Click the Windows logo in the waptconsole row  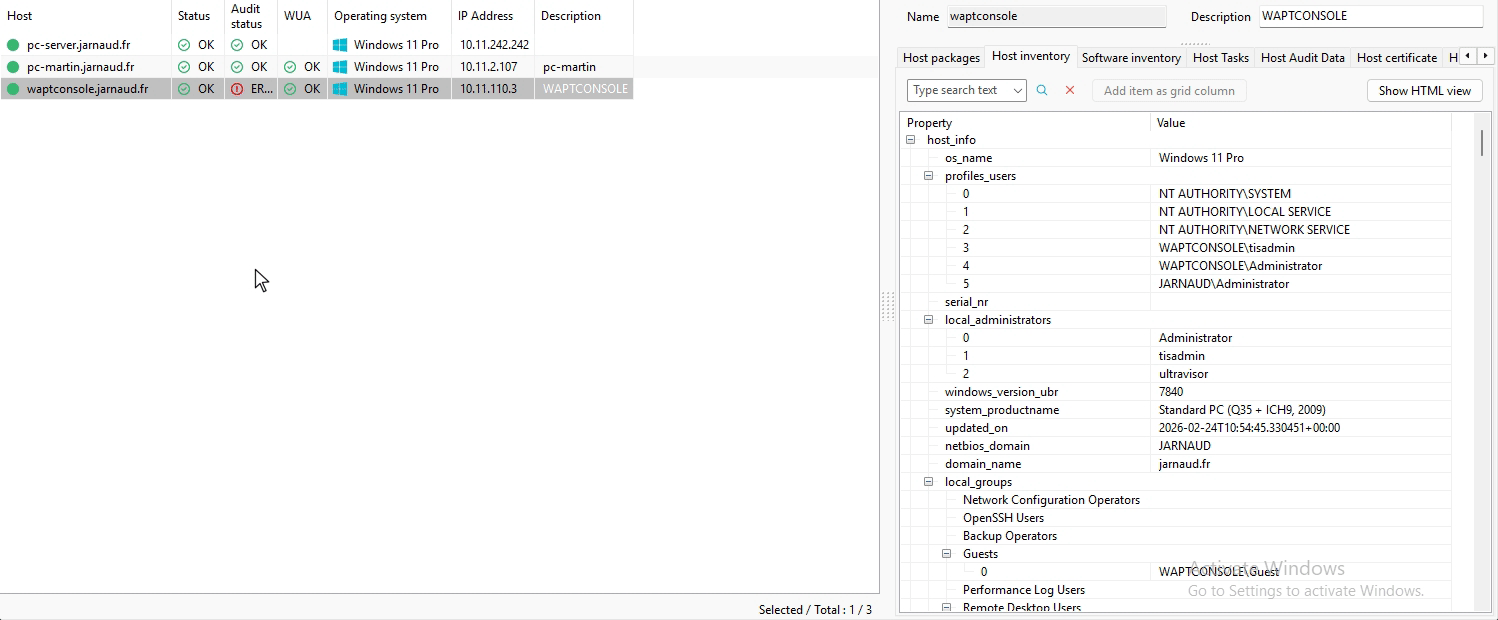point(340,88)
